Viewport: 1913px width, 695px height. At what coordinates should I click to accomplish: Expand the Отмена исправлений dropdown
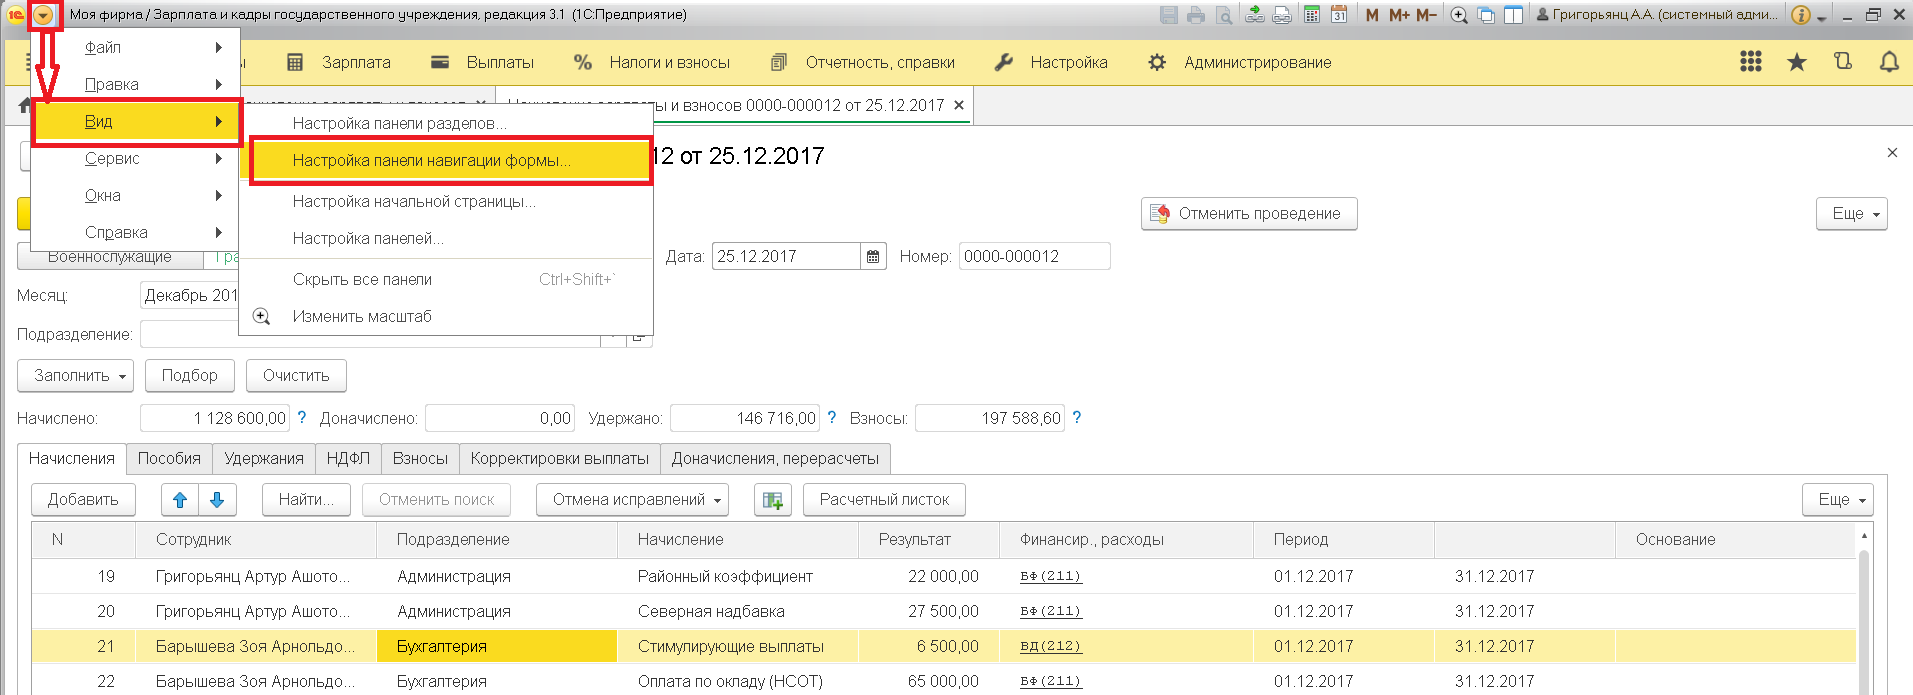632,499
